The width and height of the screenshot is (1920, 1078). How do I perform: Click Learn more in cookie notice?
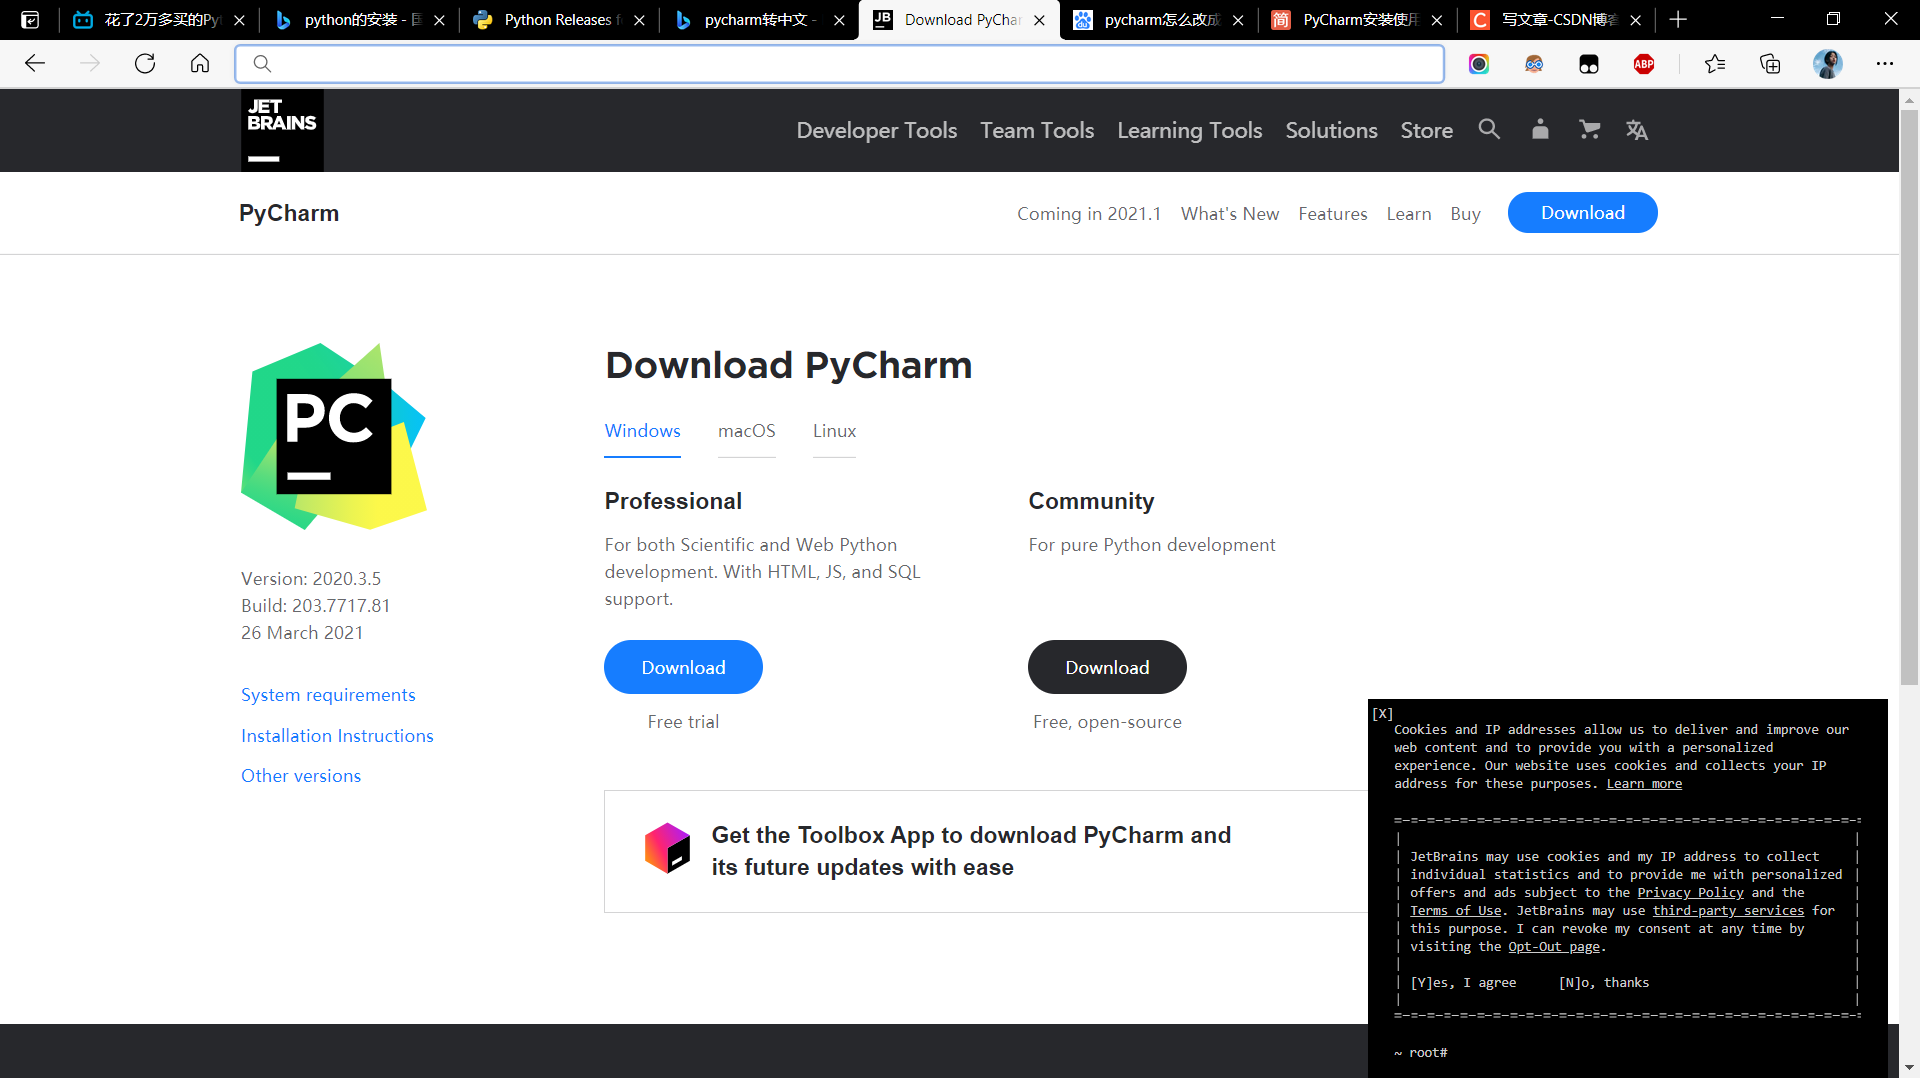click(1644, 784)
